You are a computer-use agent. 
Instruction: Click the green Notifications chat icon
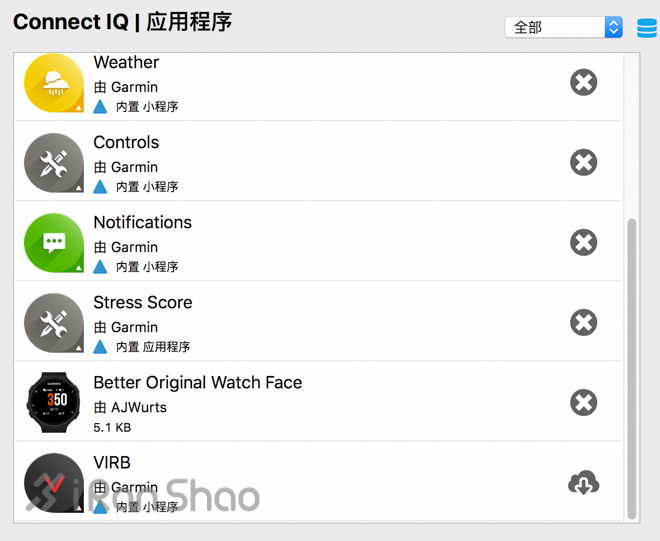(53, 243)
